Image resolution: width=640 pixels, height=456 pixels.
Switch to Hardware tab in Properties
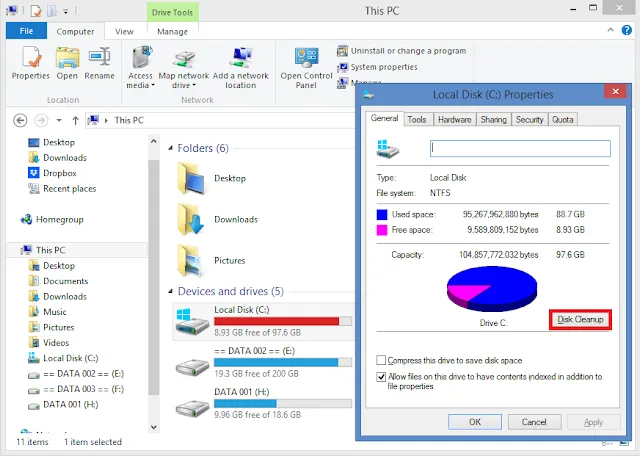pyautogui.click(x=455, y=120)
